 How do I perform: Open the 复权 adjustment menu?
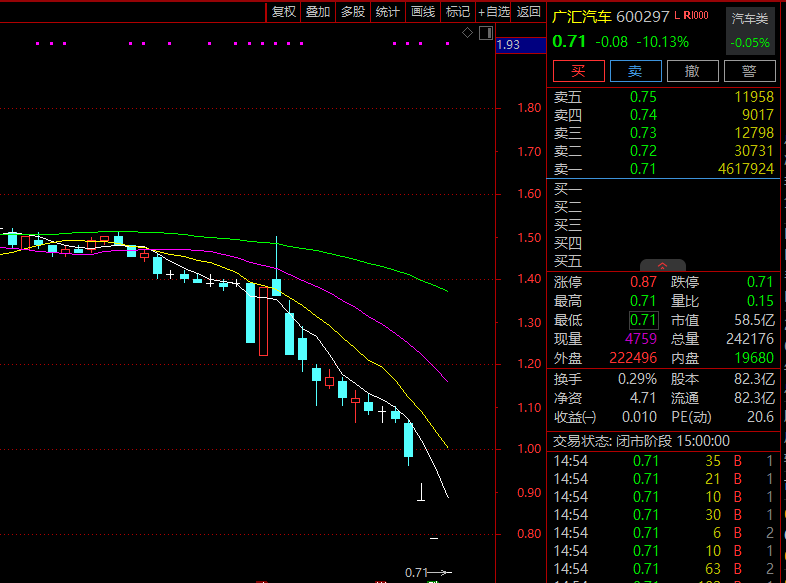click(284, 12)
